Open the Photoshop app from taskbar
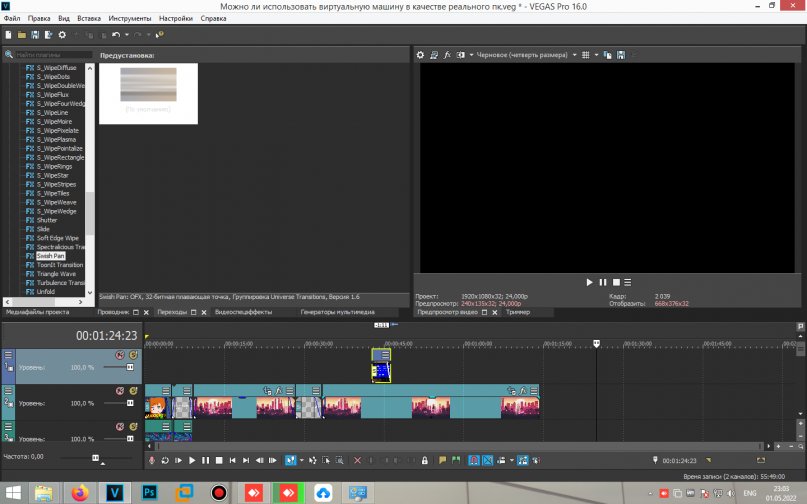This screenshot has width=807, height=504. tap(149, 492)
